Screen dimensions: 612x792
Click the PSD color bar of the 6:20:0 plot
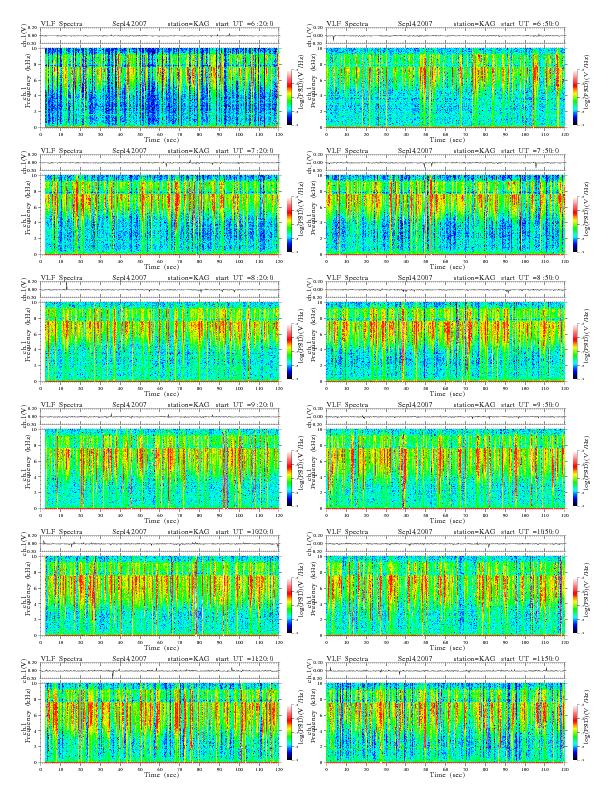[x=289, y=97]
